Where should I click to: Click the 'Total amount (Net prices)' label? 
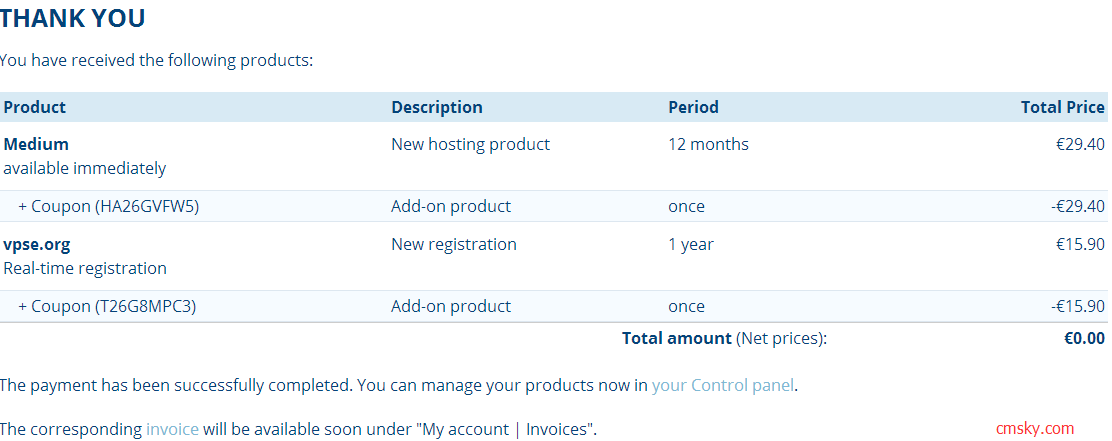click(724, 338)
